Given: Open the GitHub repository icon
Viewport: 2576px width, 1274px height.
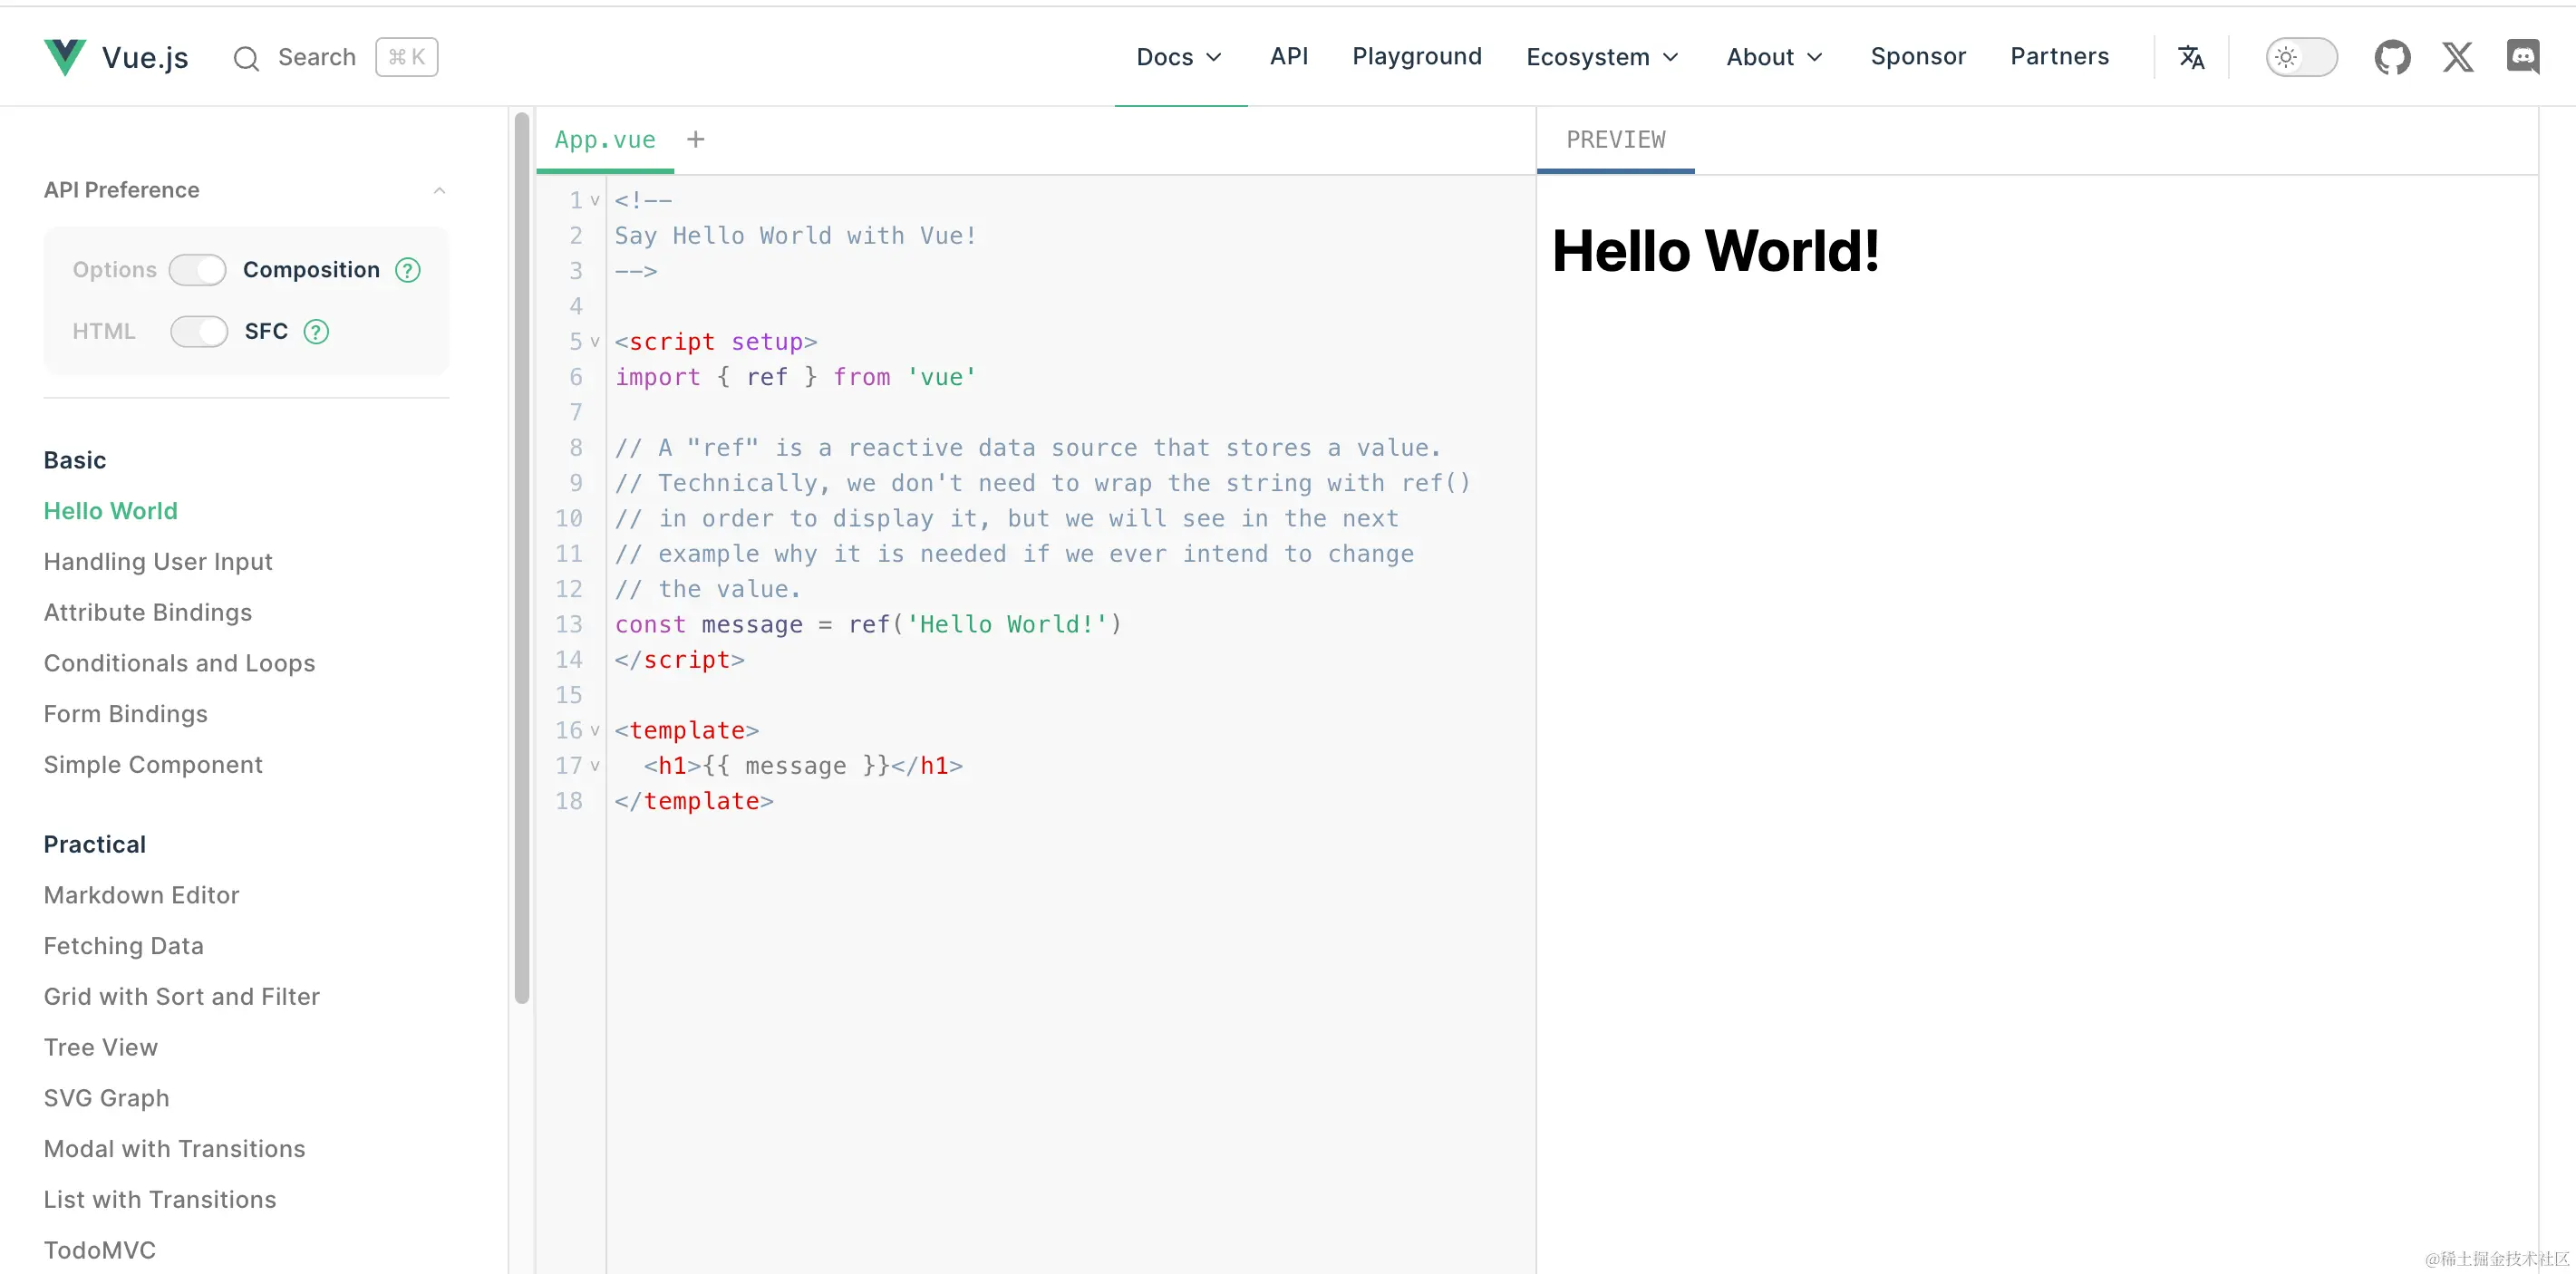Looking at the screenshot, I should pos(2392,57).
